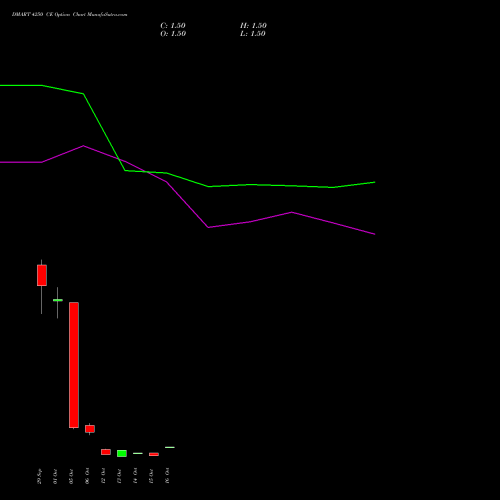Click the 06 Oct date label
The image size is (500, 500).
(87, 476)
